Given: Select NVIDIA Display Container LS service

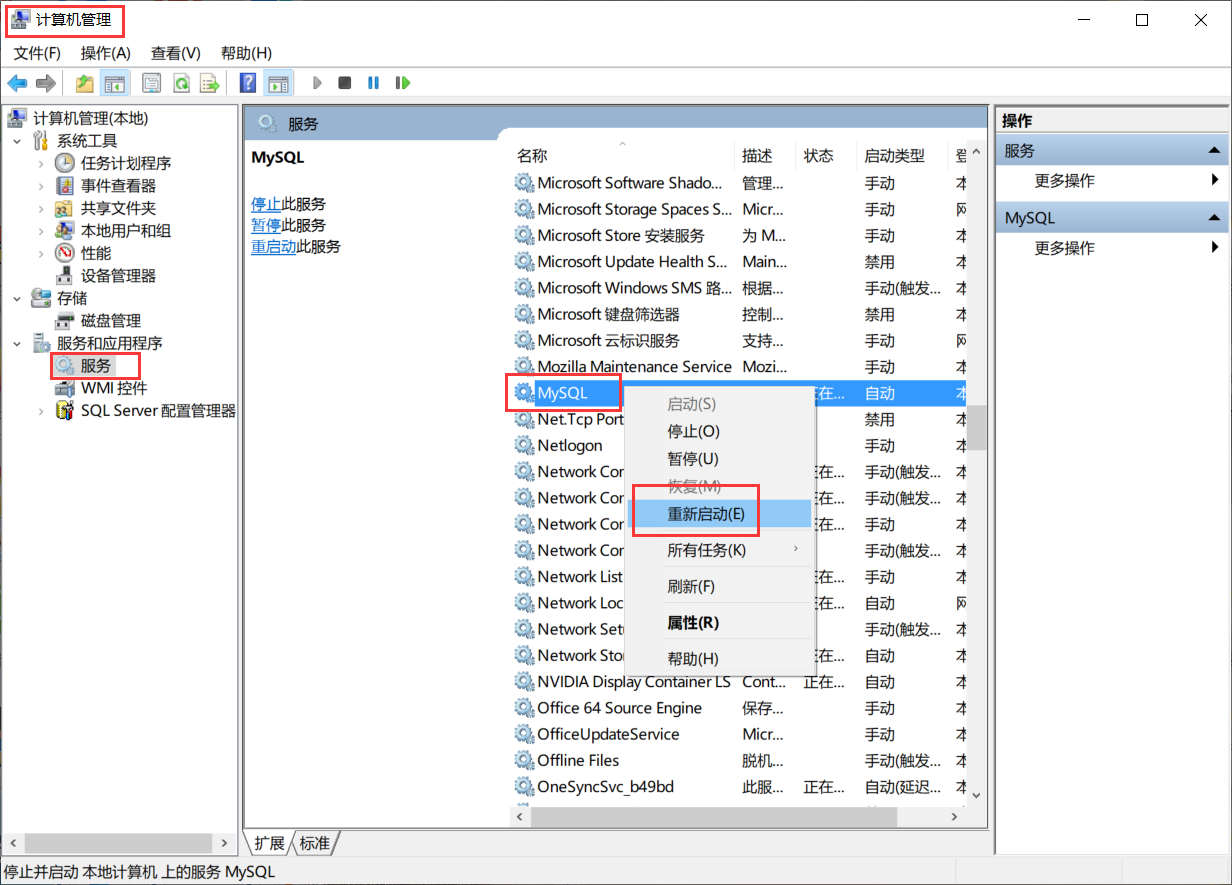Looking at the screenshot, I should click(x=739, y=682).
